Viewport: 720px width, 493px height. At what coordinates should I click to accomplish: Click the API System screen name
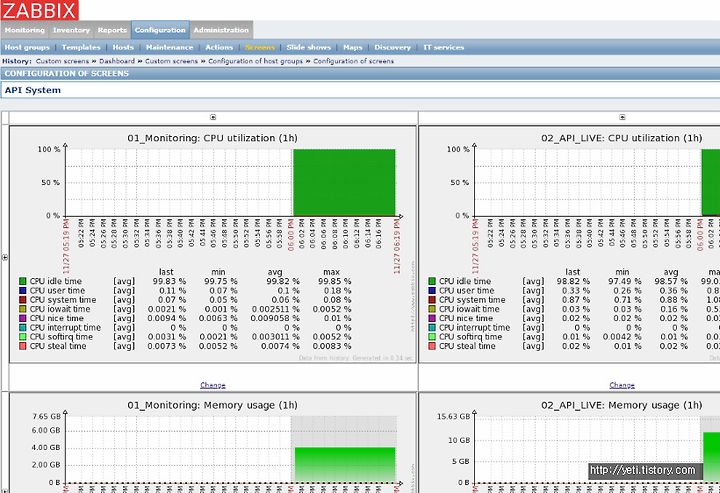[x=33, y=90]
